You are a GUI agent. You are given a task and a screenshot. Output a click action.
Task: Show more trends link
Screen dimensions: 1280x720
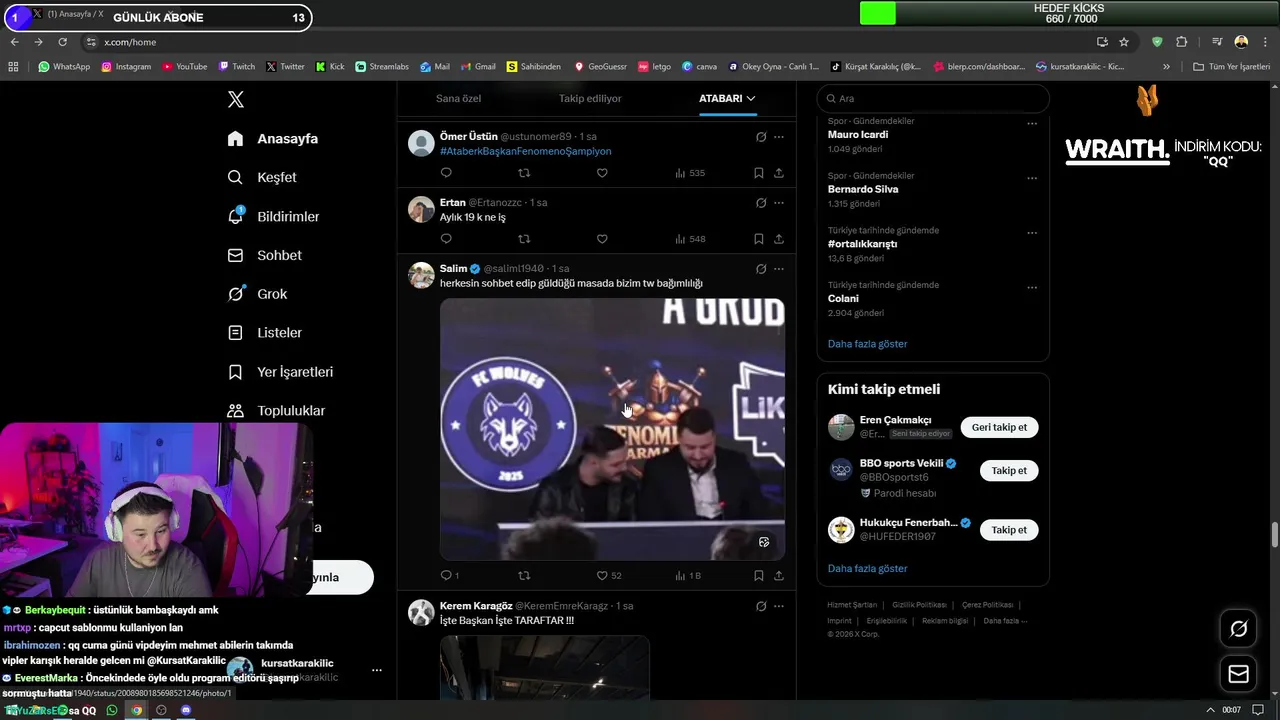[x=867, y=344]
